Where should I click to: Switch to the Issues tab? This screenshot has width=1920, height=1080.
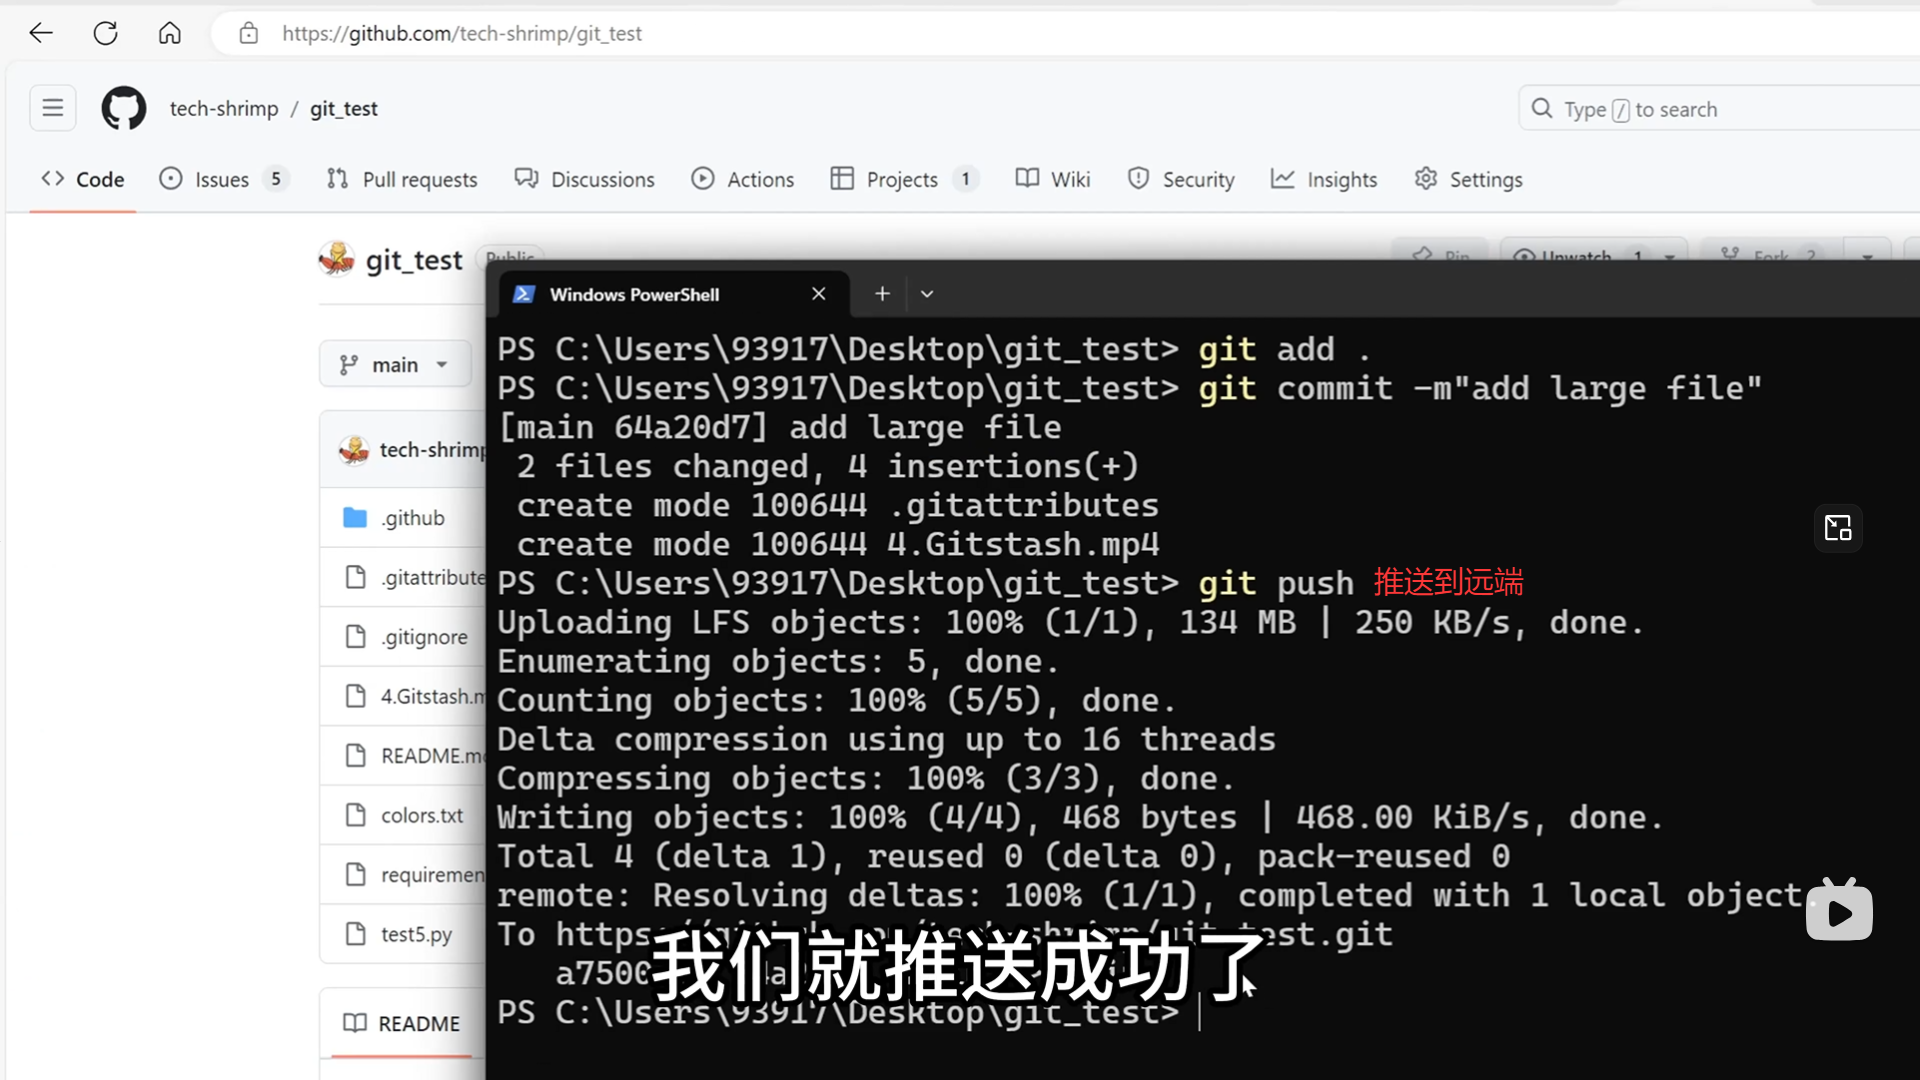point(222,179)
